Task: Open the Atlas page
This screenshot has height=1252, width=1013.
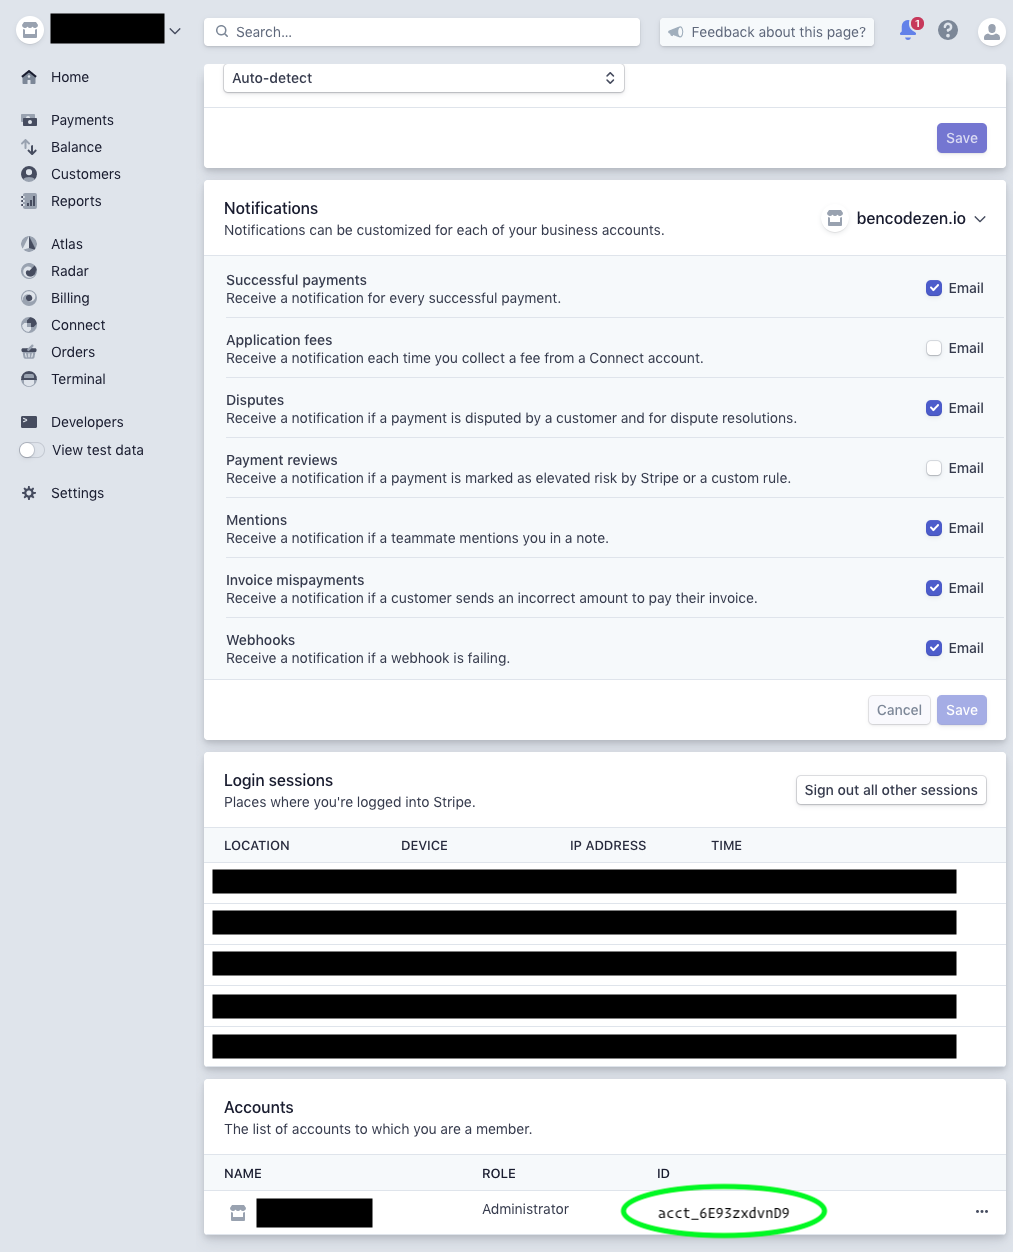Action: tap(67, 243)
